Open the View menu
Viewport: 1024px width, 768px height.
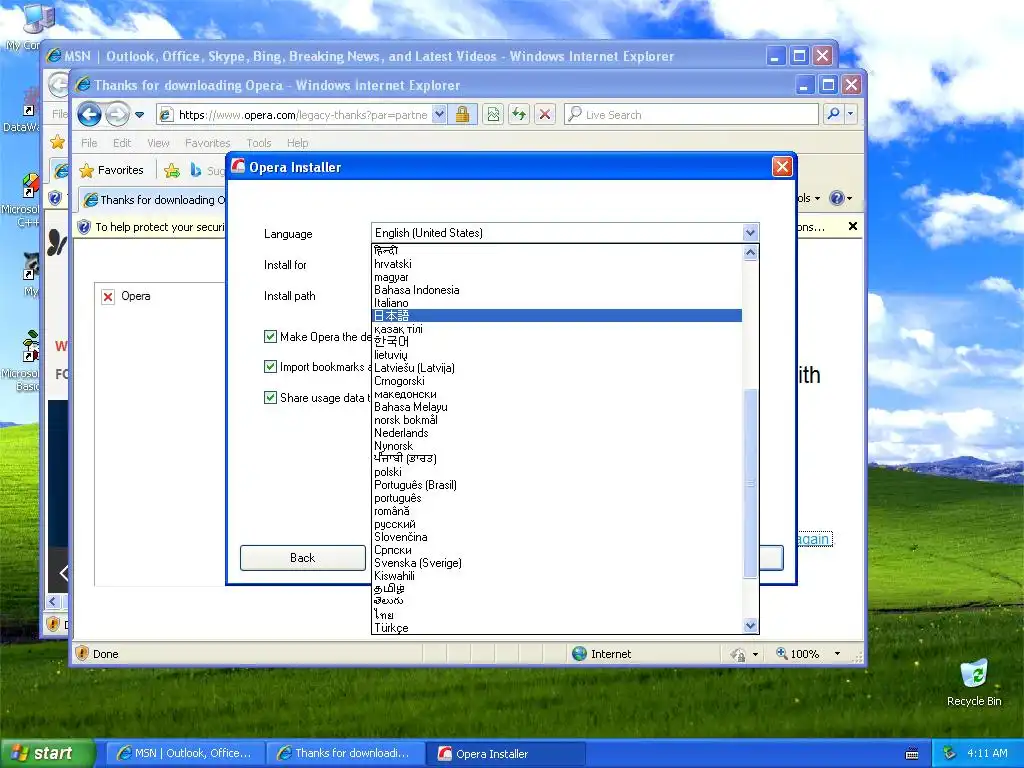(x=158, y=143)
